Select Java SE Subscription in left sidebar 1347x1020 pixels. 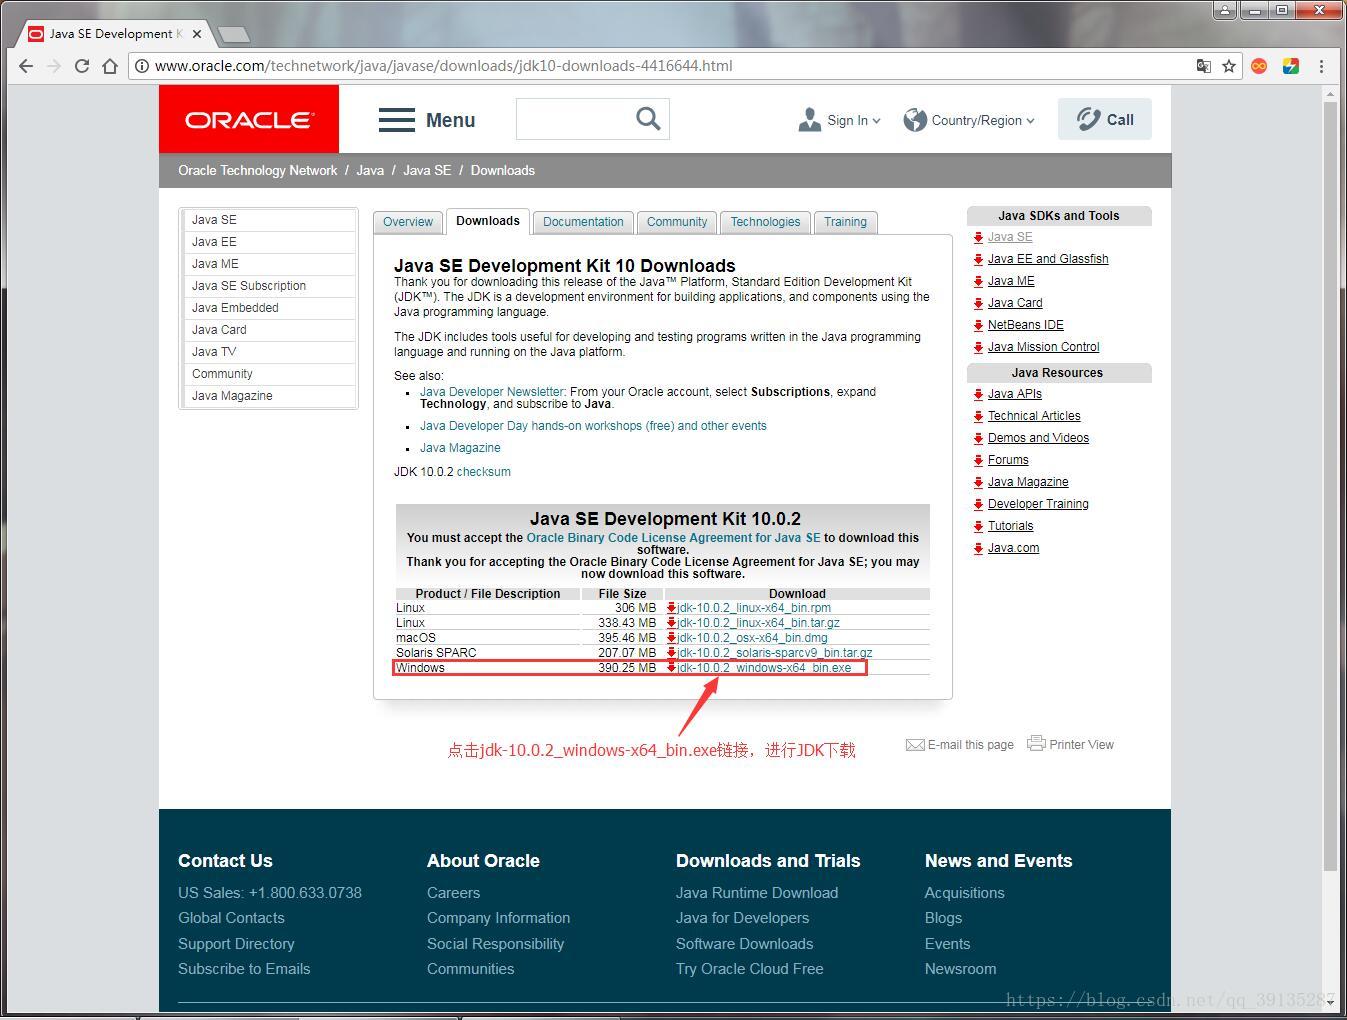269,286
